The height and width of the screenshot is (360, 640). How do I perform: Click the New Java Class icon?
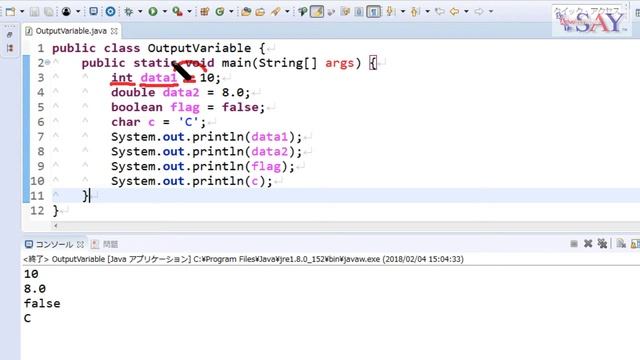[220, 11]
